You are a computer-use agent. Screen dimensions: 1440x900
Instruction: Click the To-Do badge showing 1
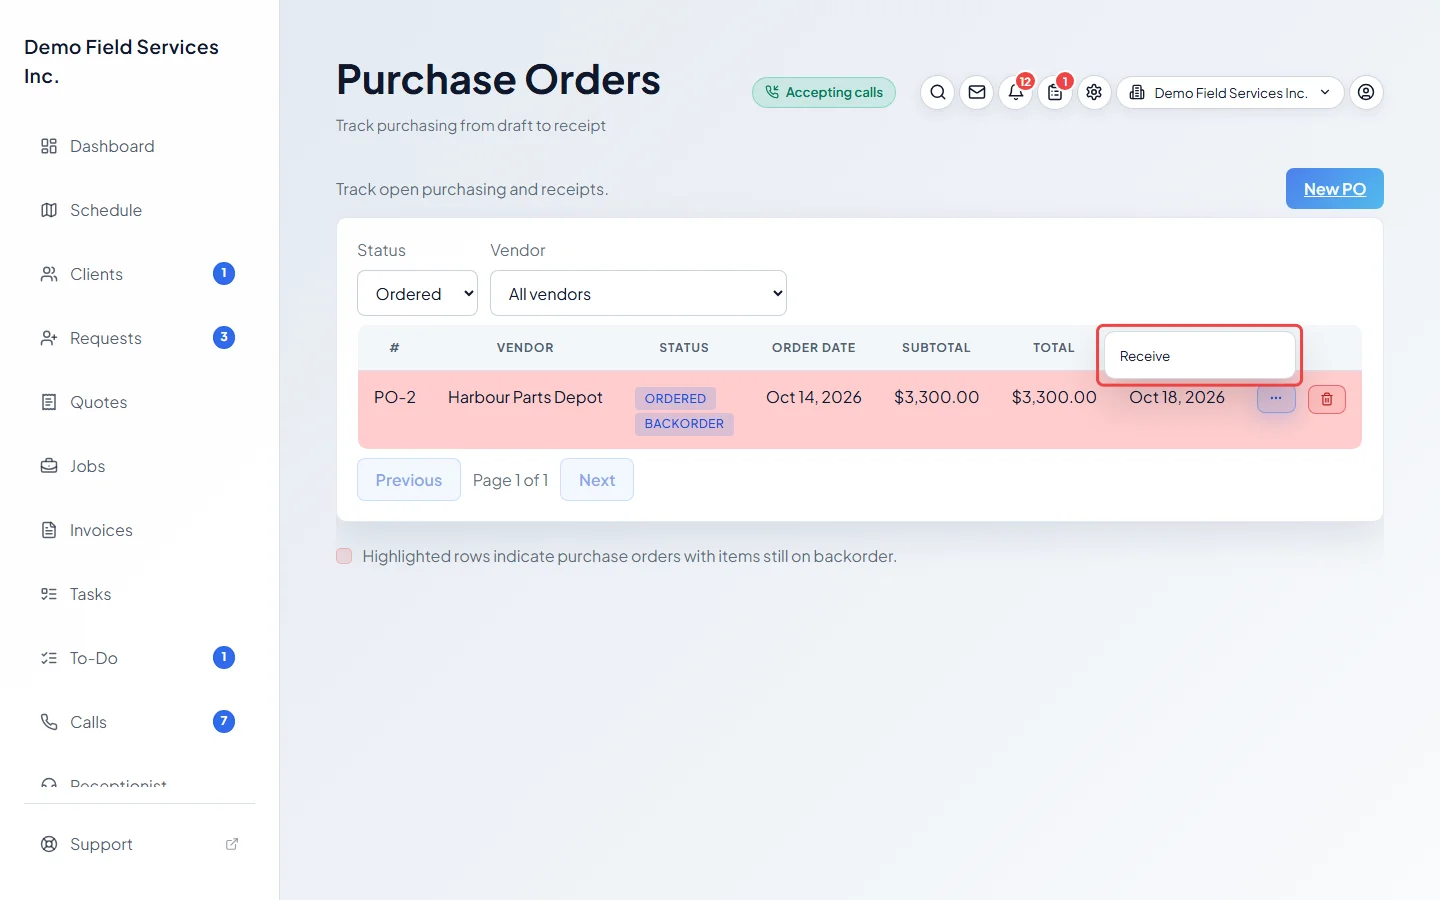pos(224,657)
